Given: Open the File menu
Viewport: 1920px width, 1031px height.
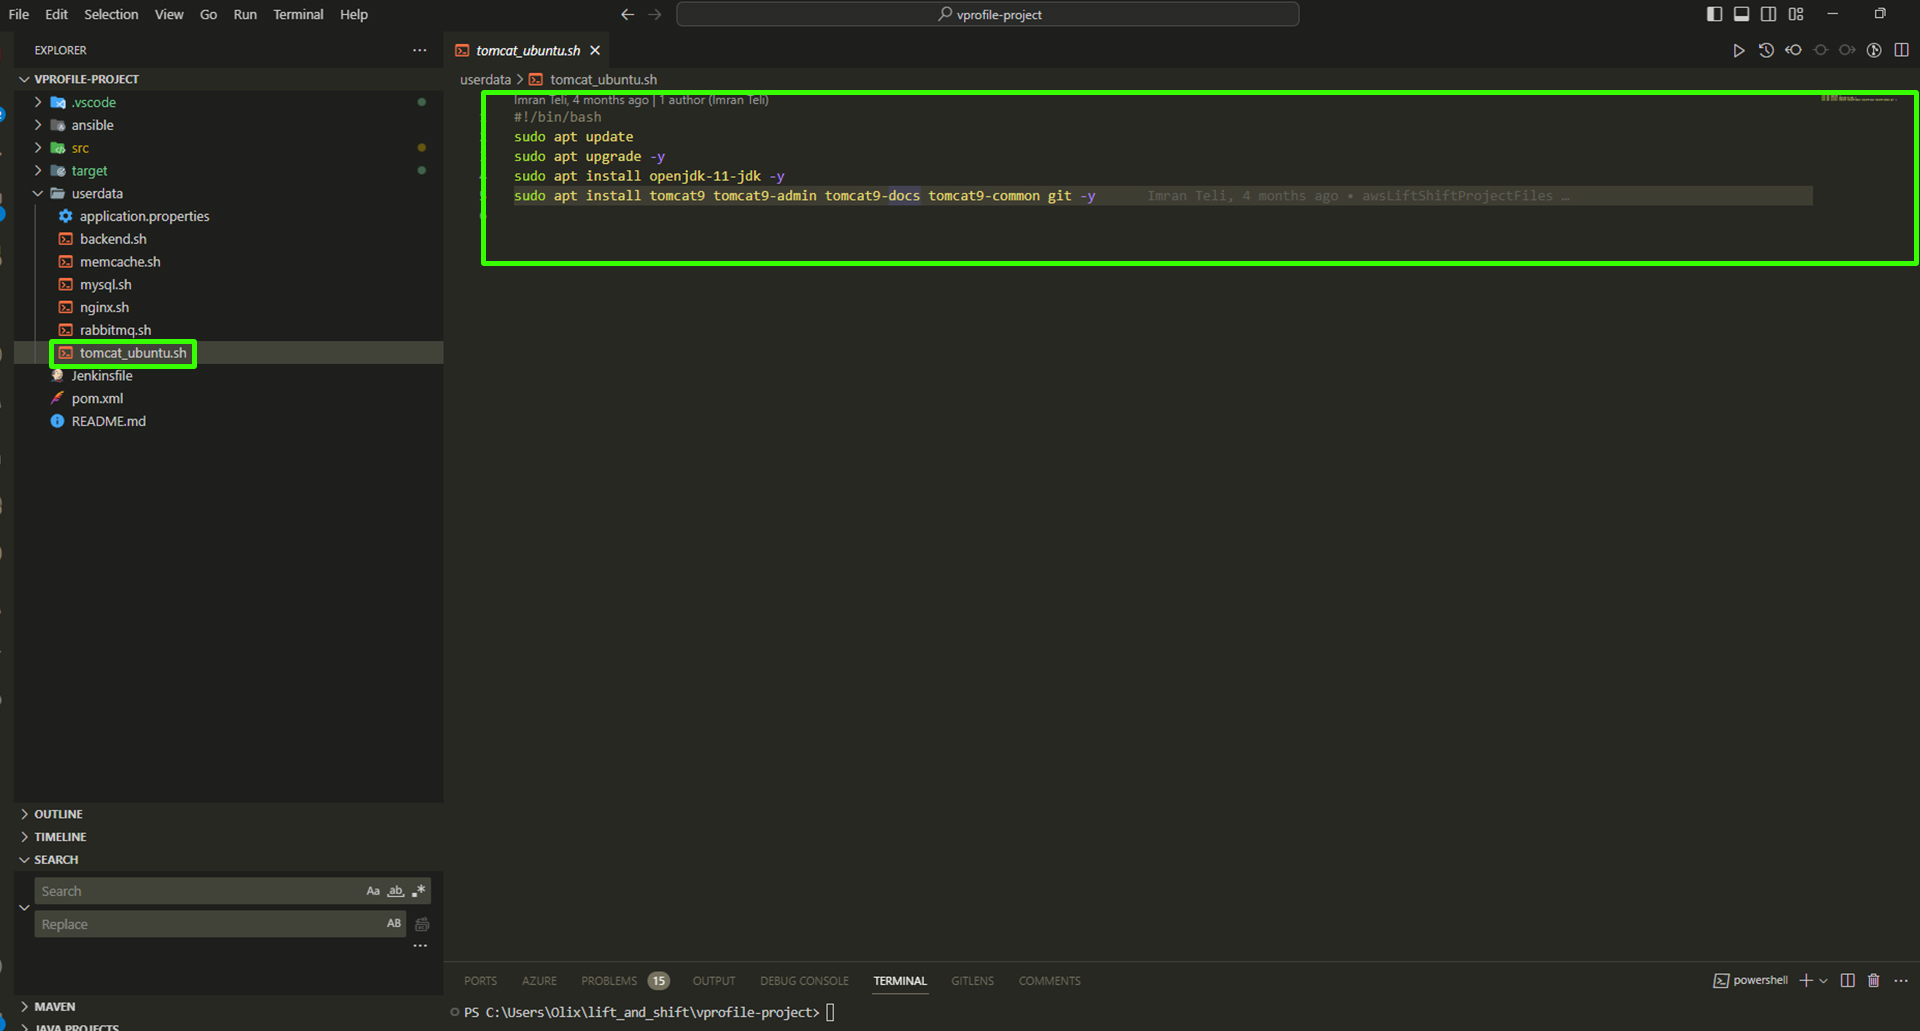Looking at the screenshot, I should coord(19,14).
